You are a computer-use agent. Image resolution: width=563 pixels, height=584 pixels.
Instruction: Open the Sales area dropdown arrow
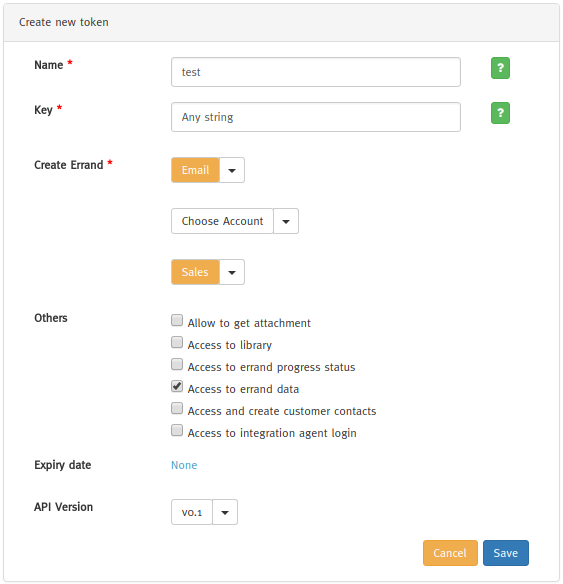click(232, 272)
